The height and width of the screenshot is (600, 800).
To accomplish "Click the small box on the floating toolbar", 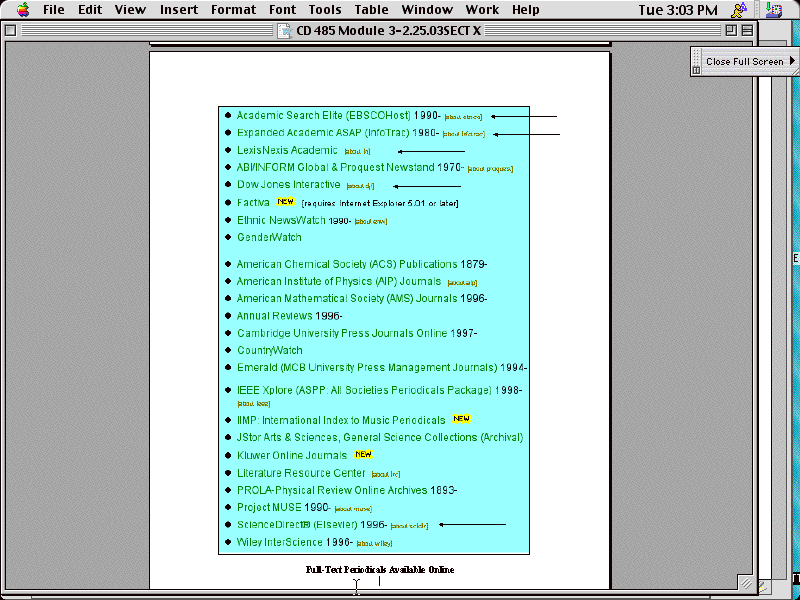I will point(696,70).
